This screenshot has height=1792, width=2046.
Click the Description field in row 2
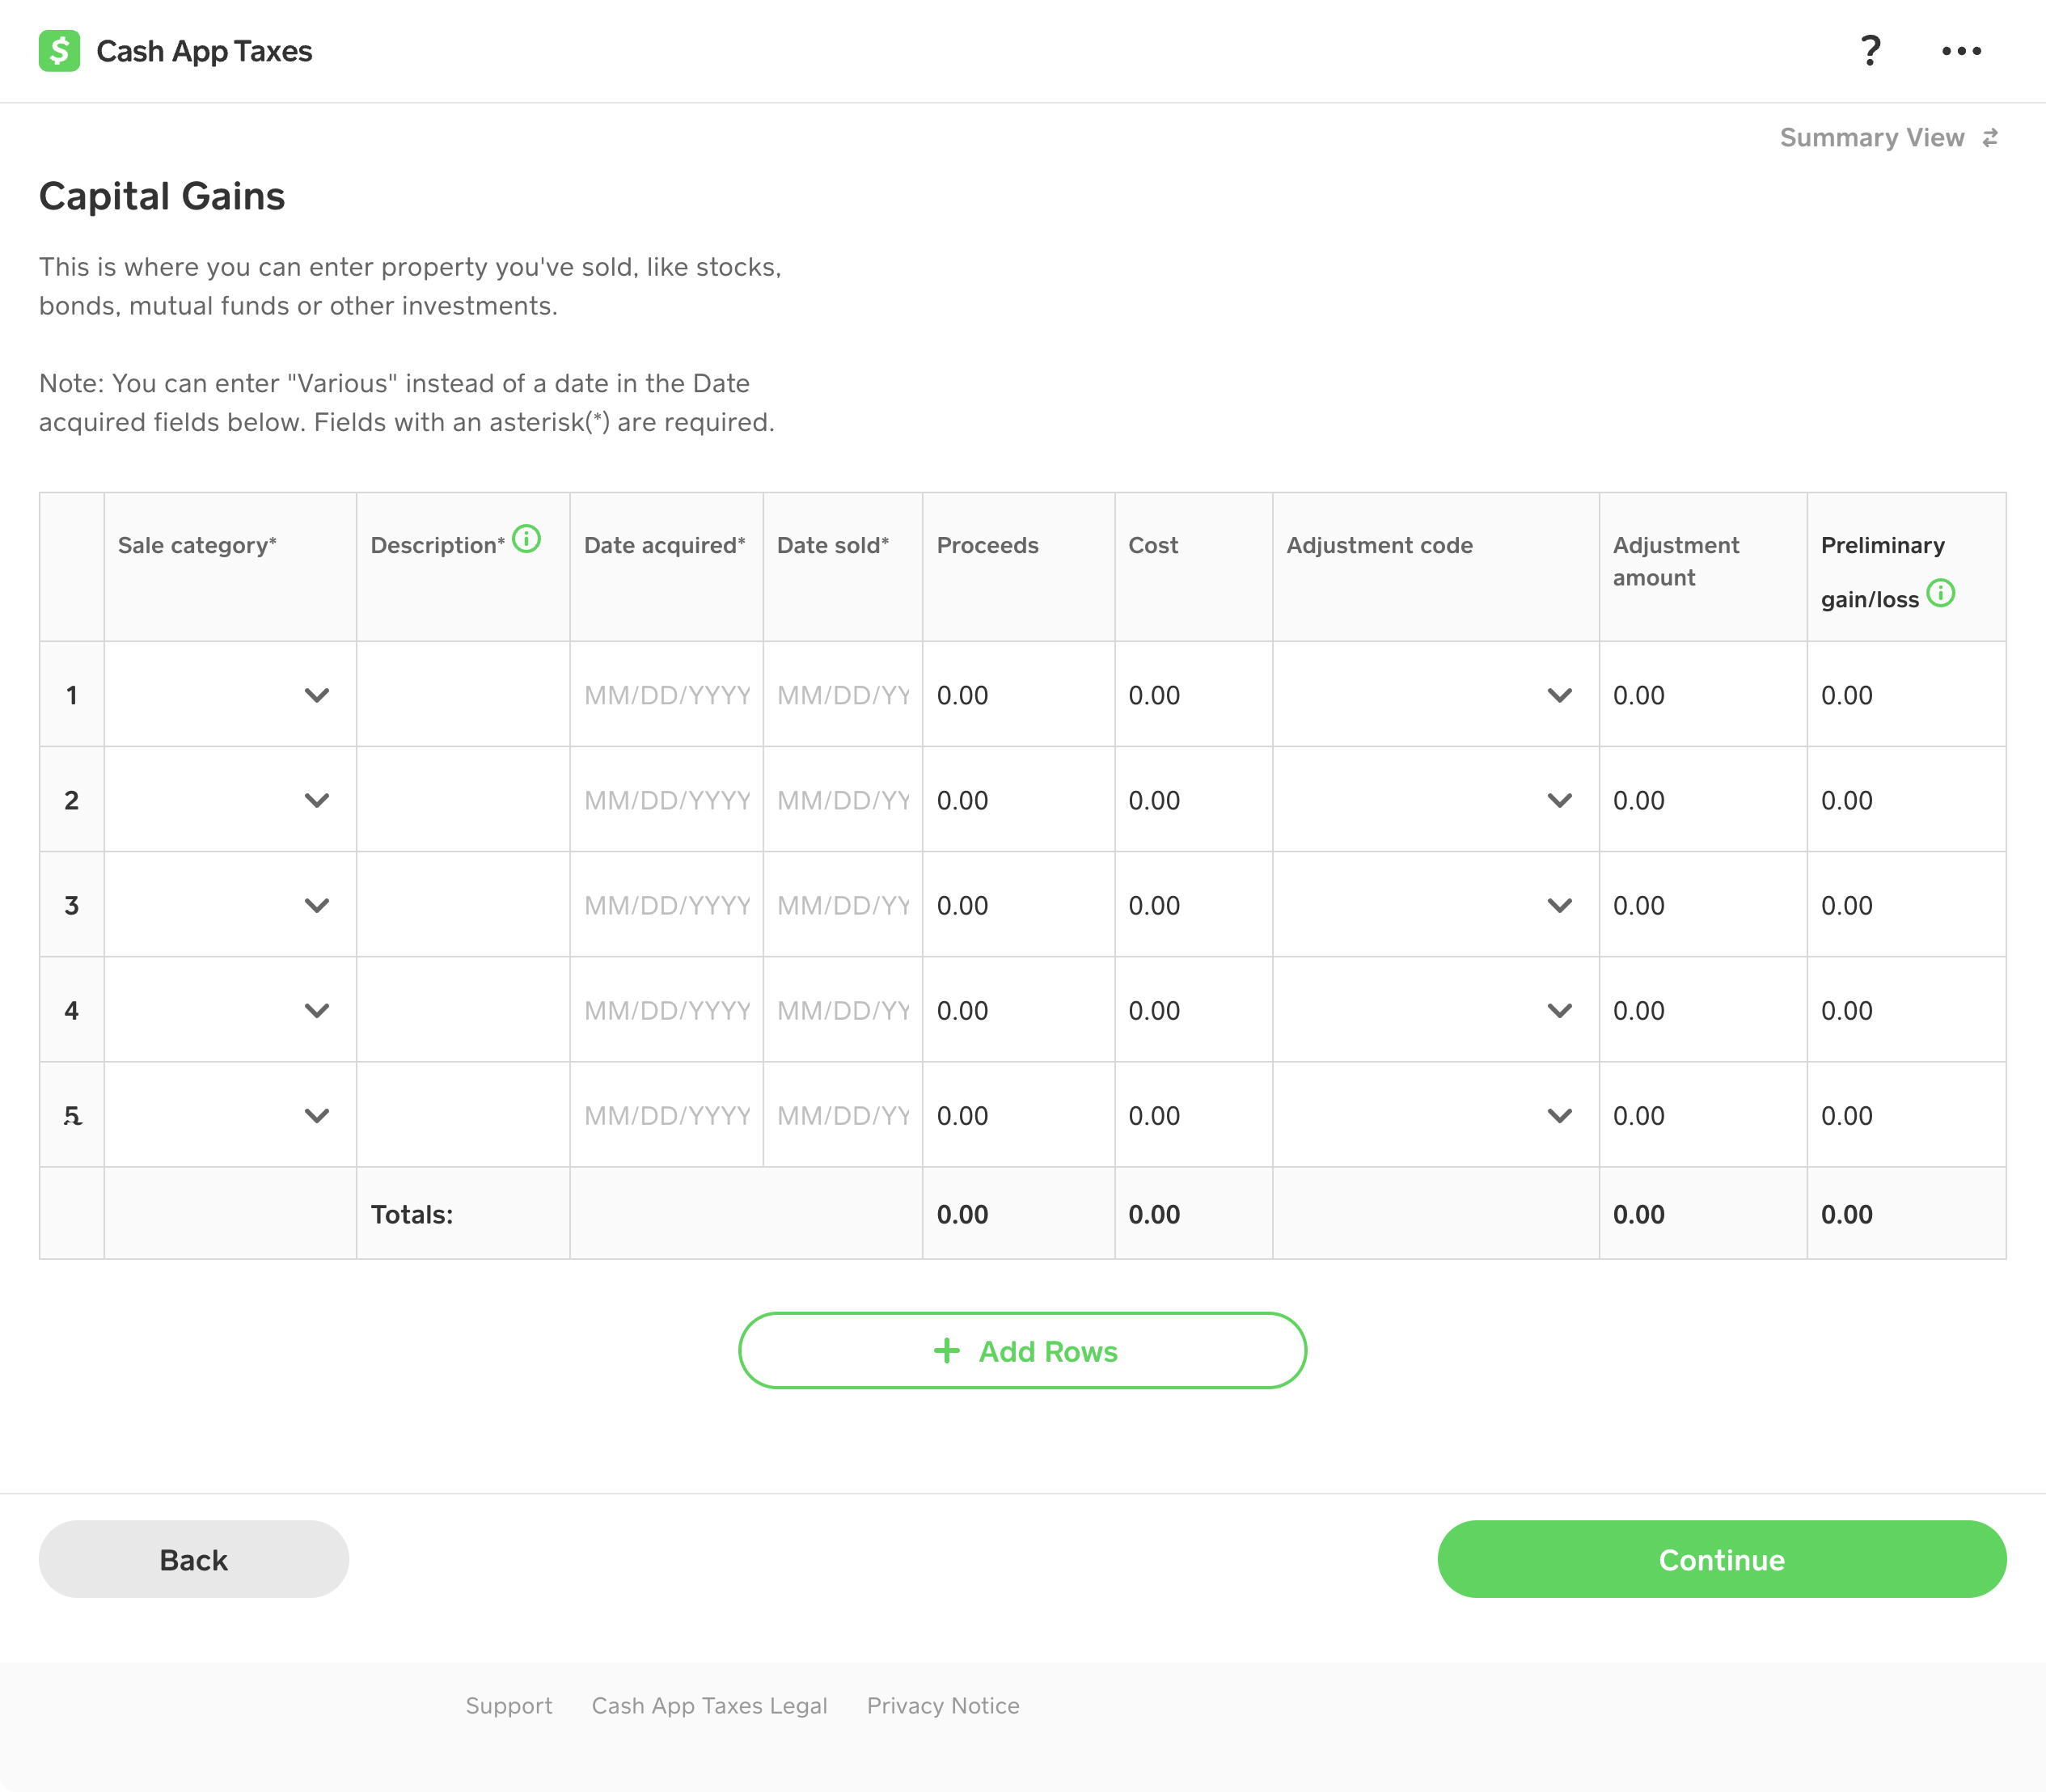click(463, 800)
